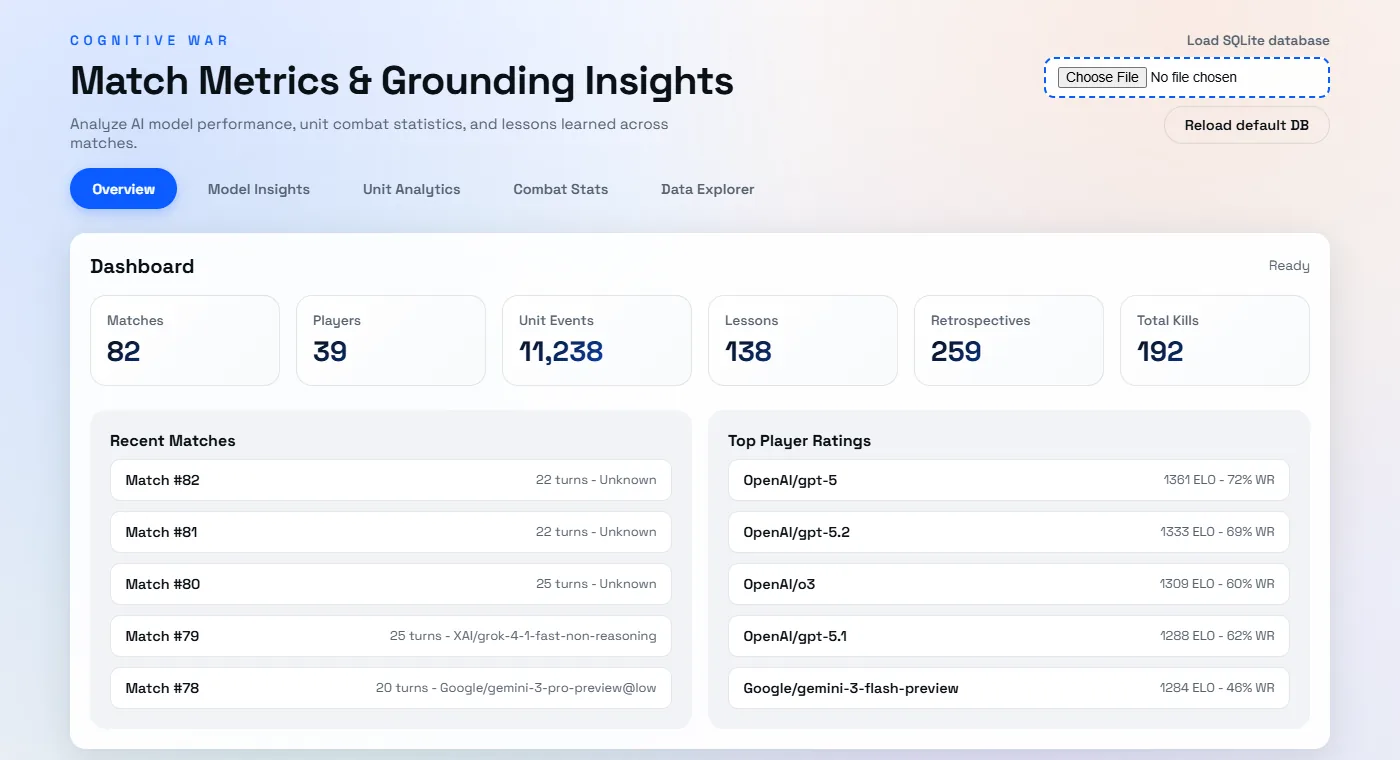Click the 'Match Metrics & Grounding Insights' title
This screenshot has height=760, width=1400.
(x=402, y=80)
